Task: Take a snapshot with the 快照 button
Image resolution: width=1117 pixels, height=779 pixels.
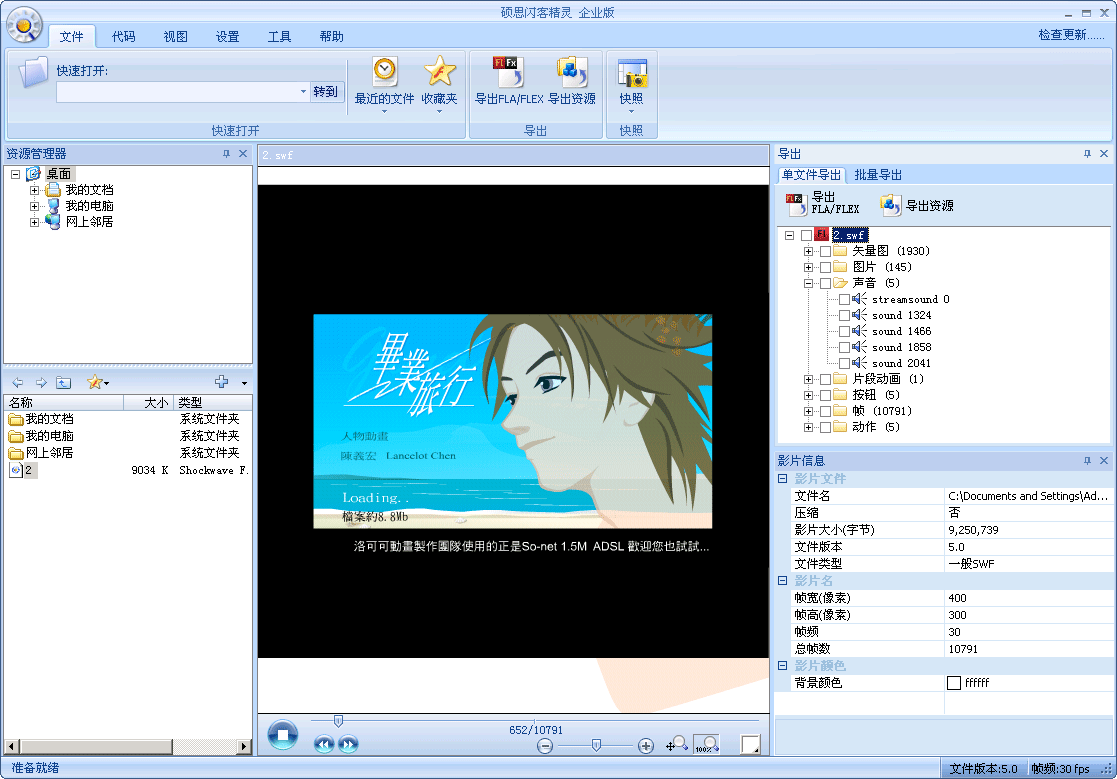Action: (631, 84)
